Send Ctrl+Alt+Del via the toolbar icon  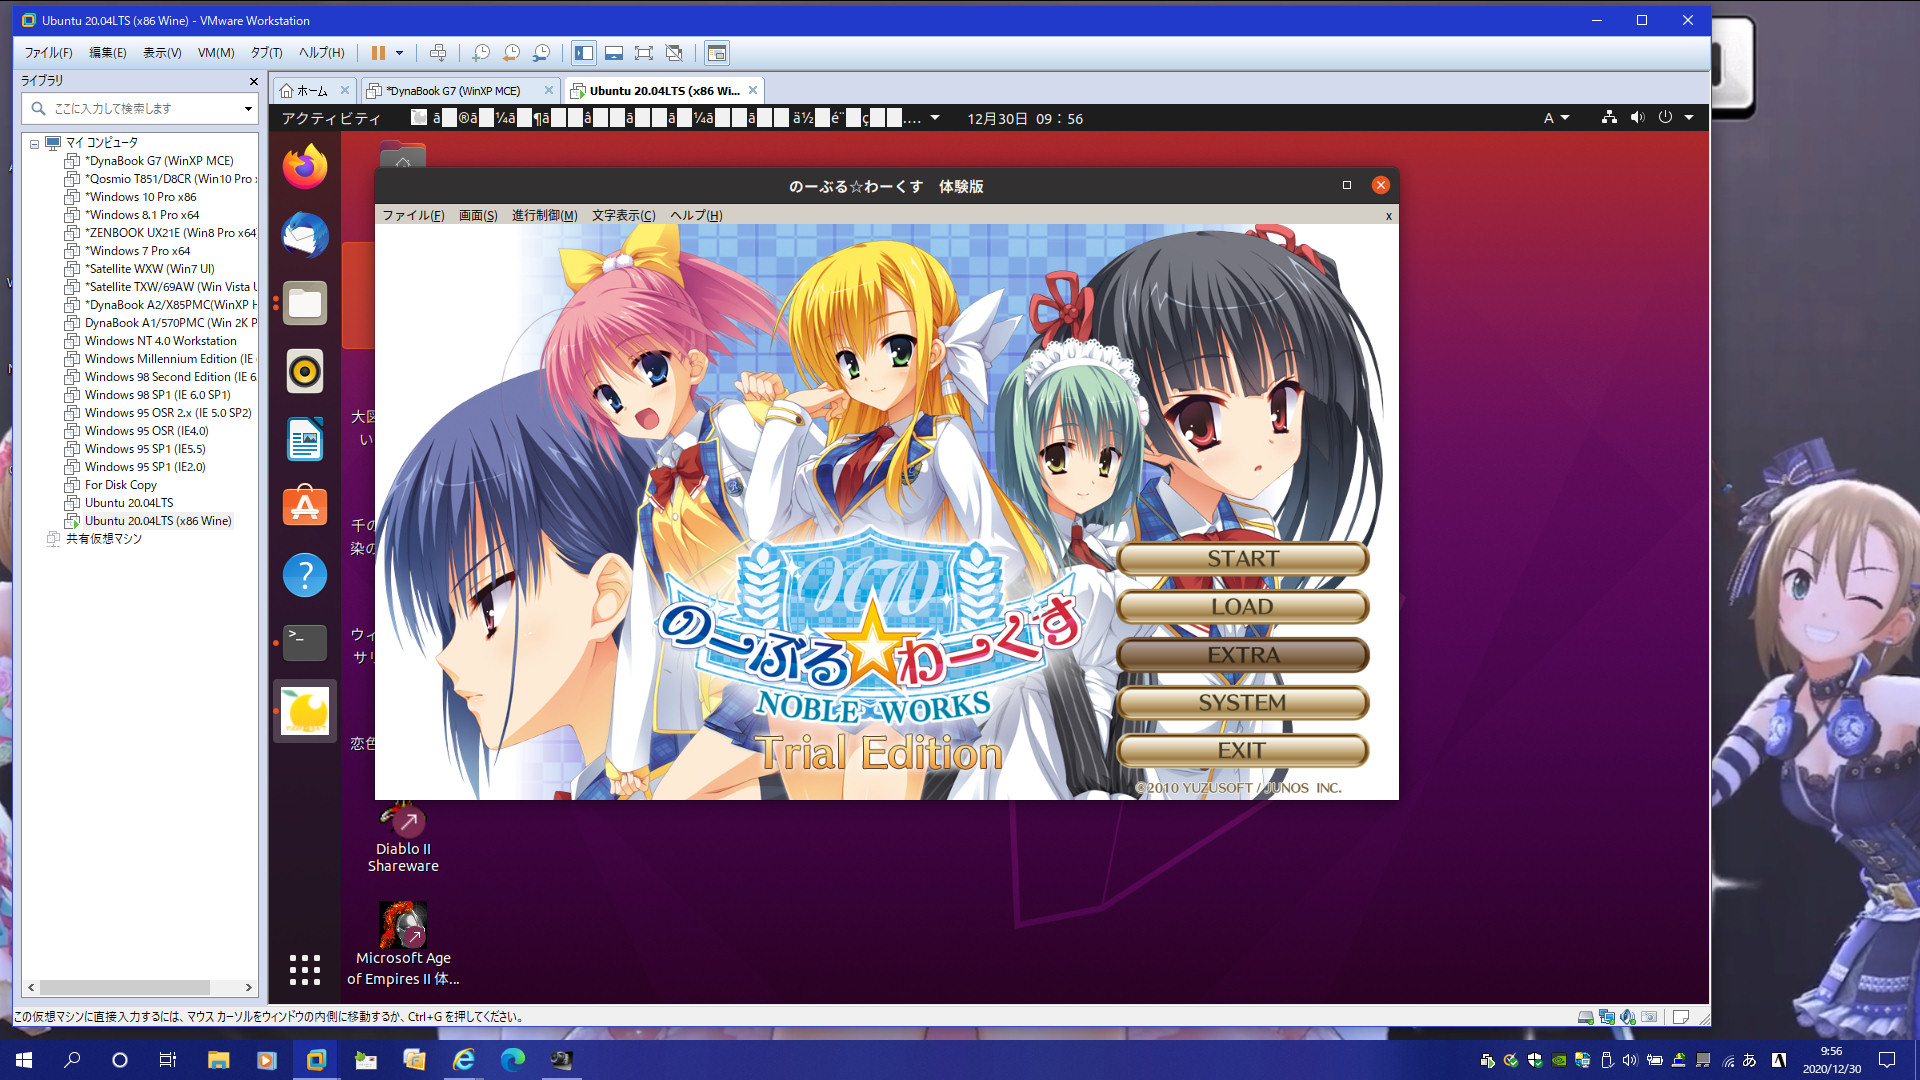pyautogui.click(x=438, y=53)
